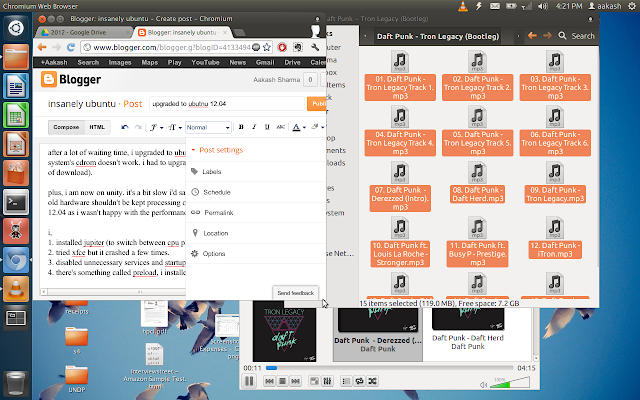Open Ubuntu Software Center from launcher
Screen dimensions: 640x400
16,173
